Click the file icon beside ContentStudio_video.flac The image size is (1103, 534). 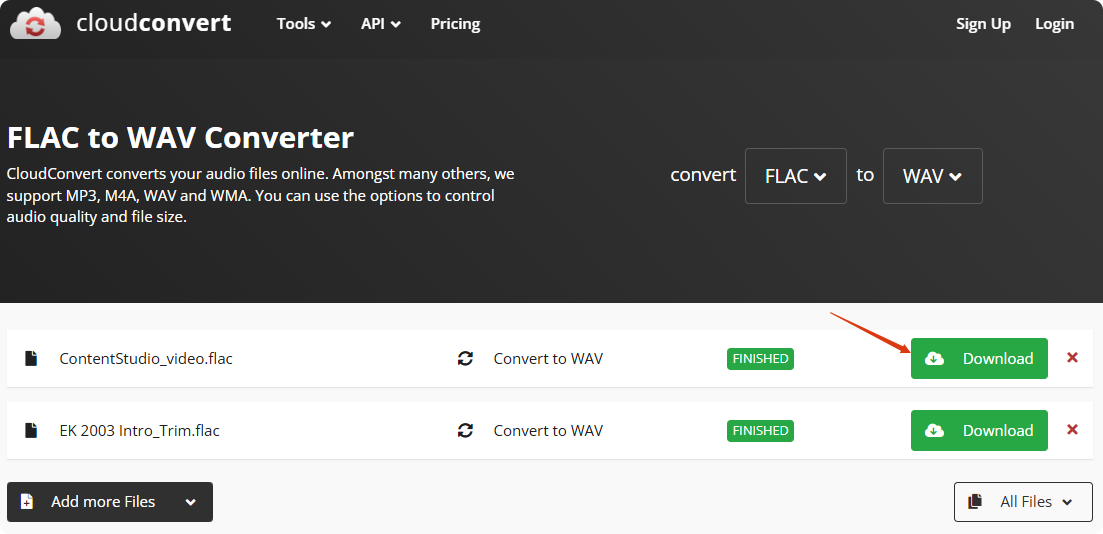31,358
